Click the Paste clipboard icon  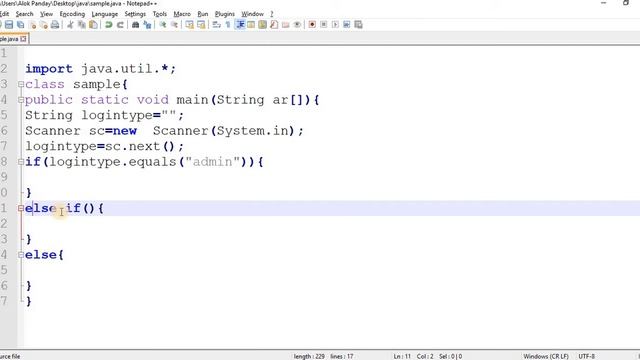point(93,25)
